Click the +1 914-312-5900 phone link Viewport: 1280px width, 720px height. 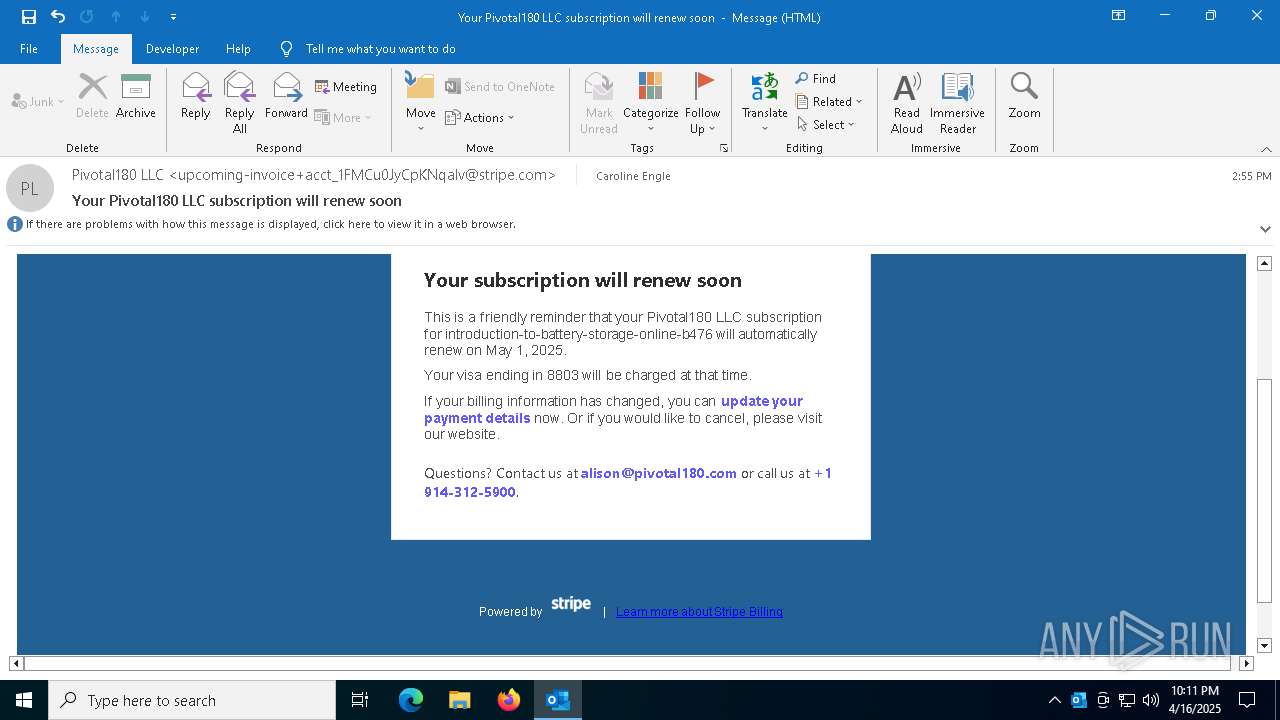pyautogui.click(x=628, y=482)
